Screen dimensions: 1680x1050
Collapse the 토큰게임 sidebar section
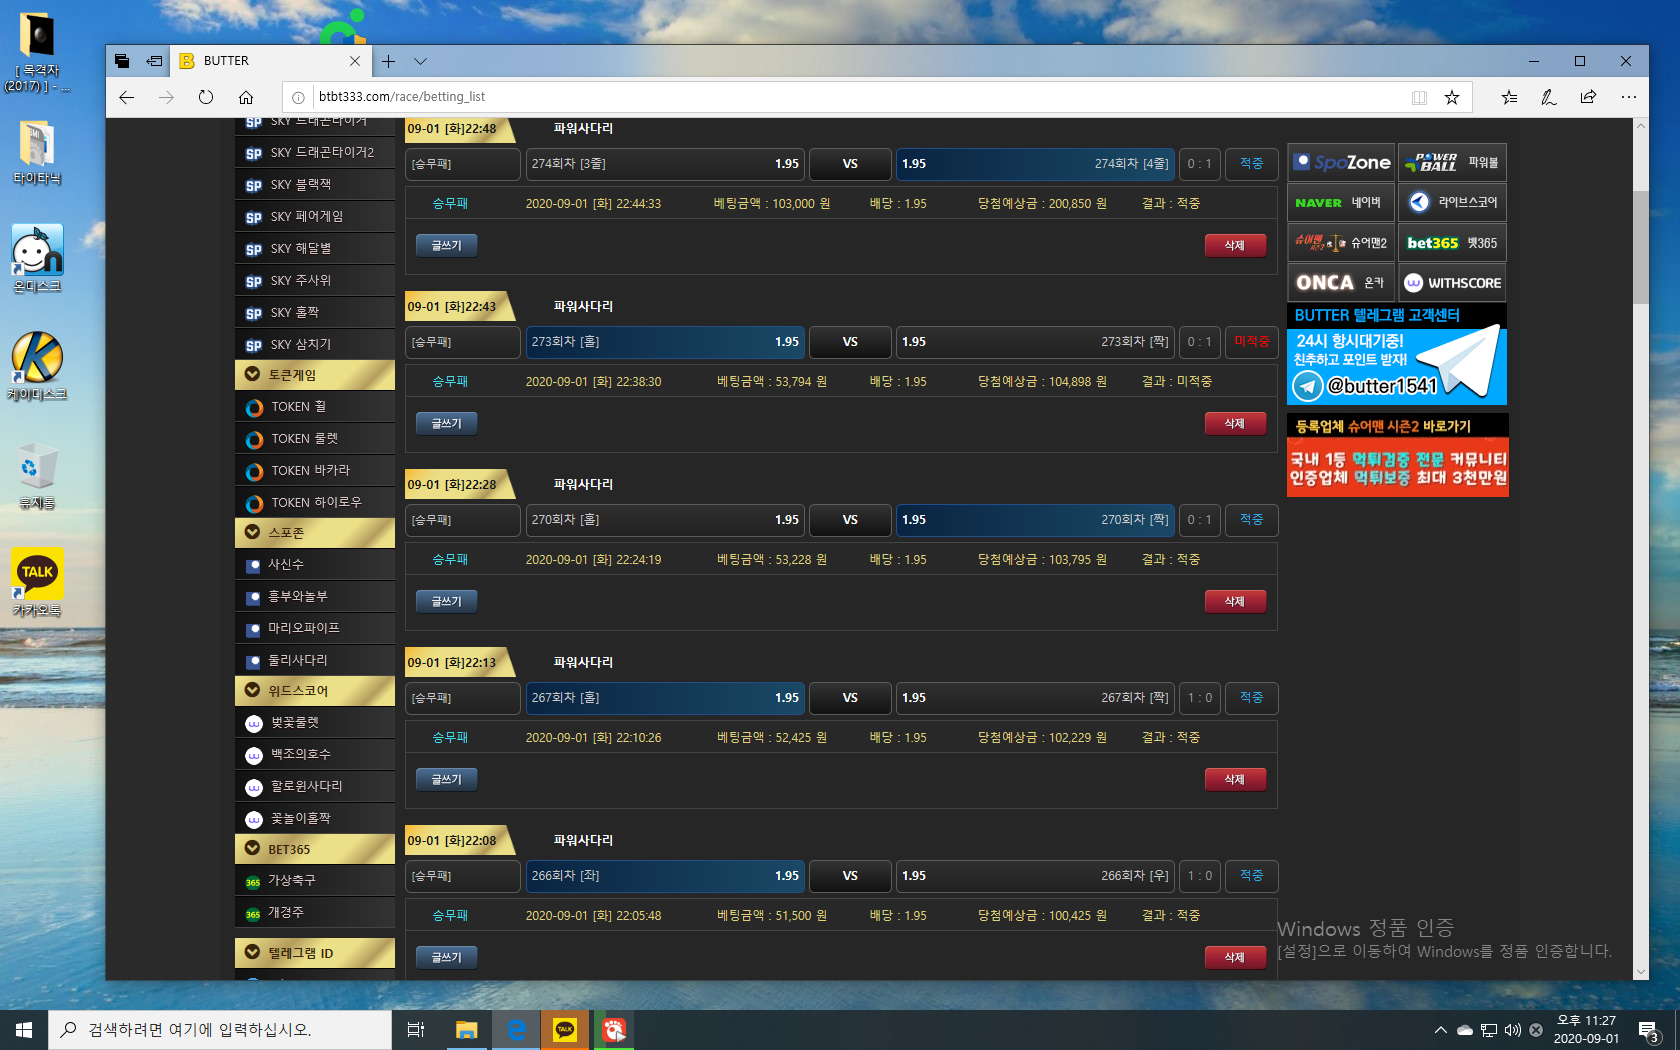315,375
